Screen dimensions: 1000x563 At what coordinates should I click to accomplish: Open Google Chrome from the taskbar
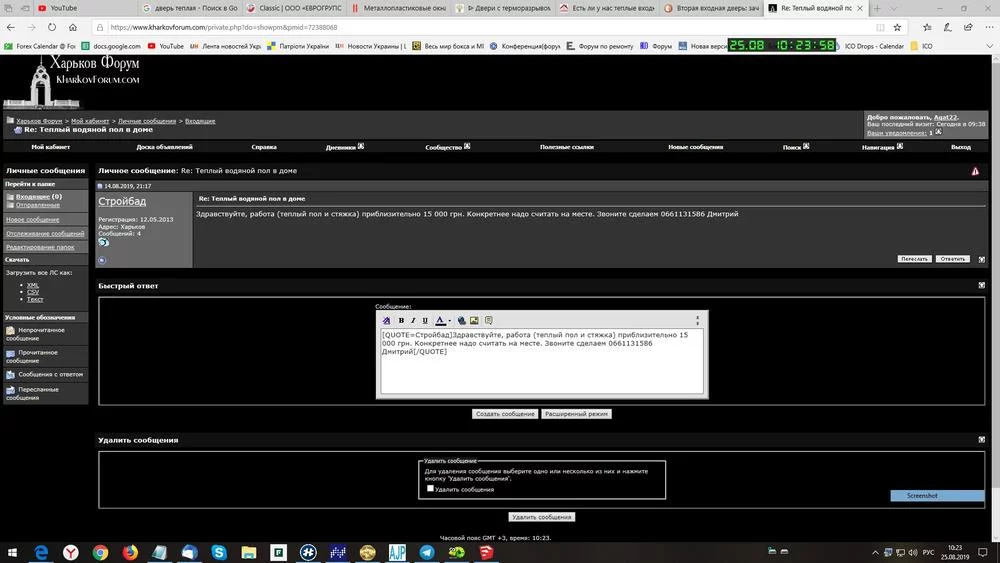tap(100, 552)
